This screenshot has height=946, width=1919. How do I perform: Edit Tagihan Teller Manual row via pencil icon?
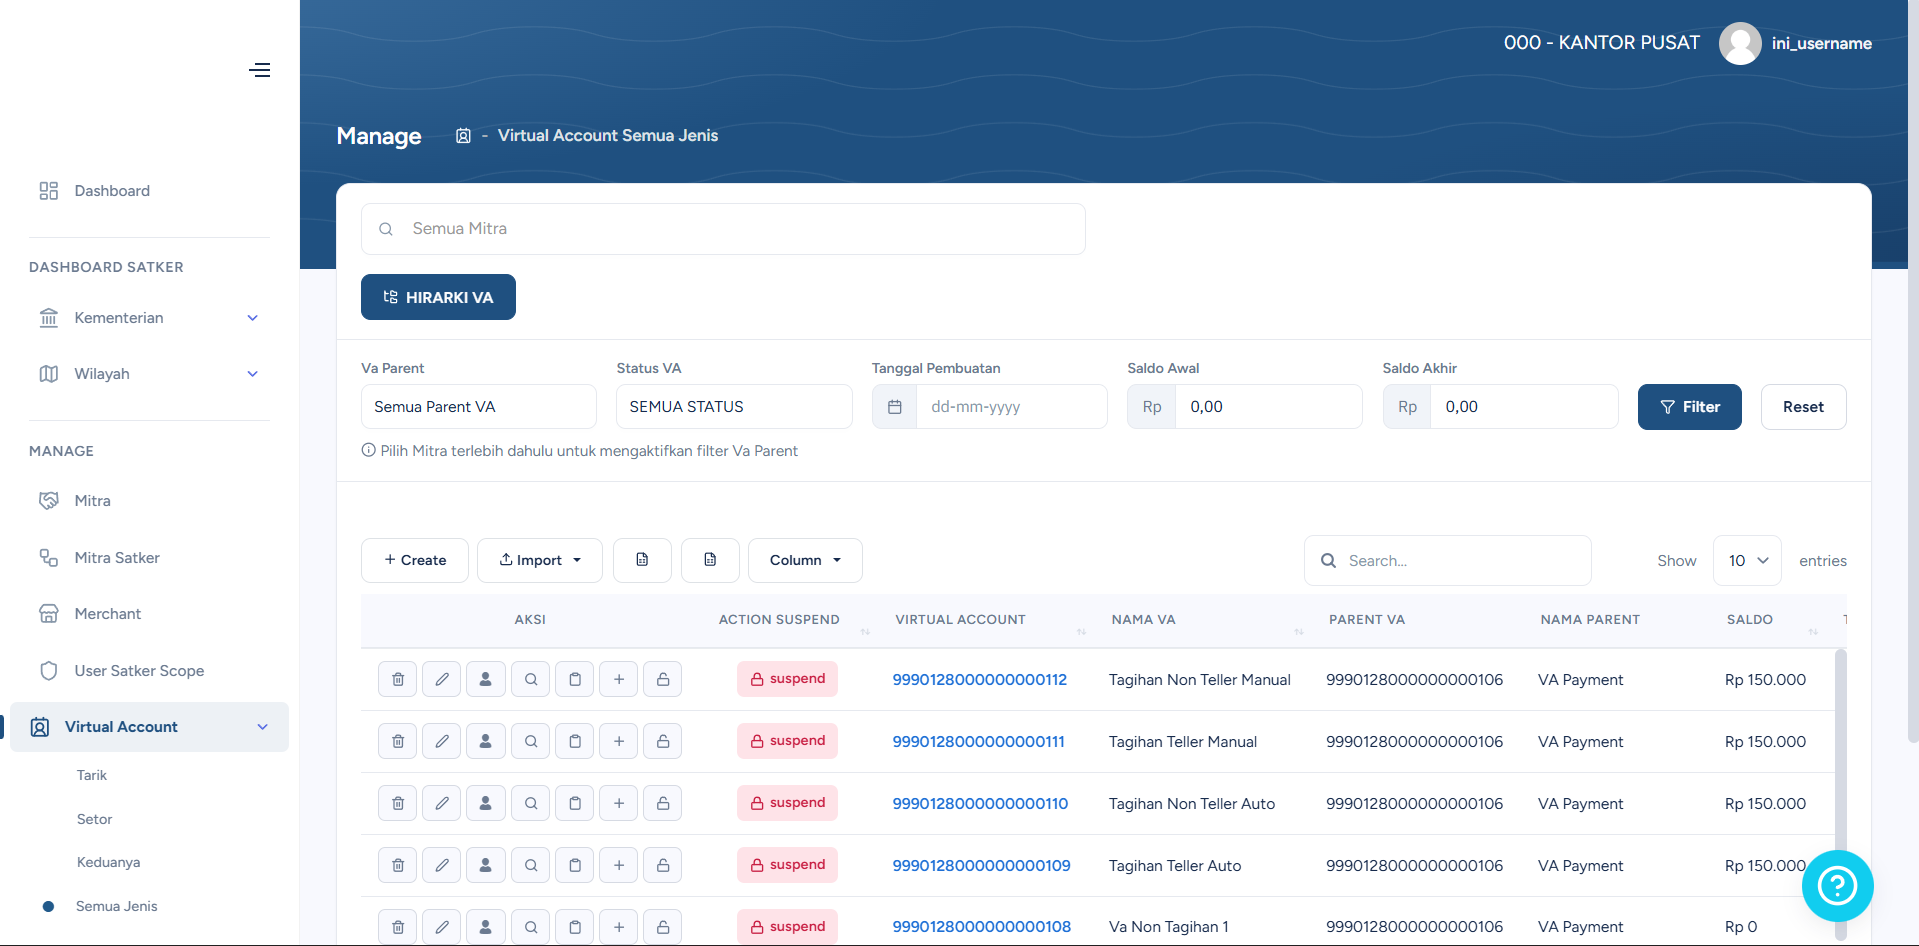442,741
